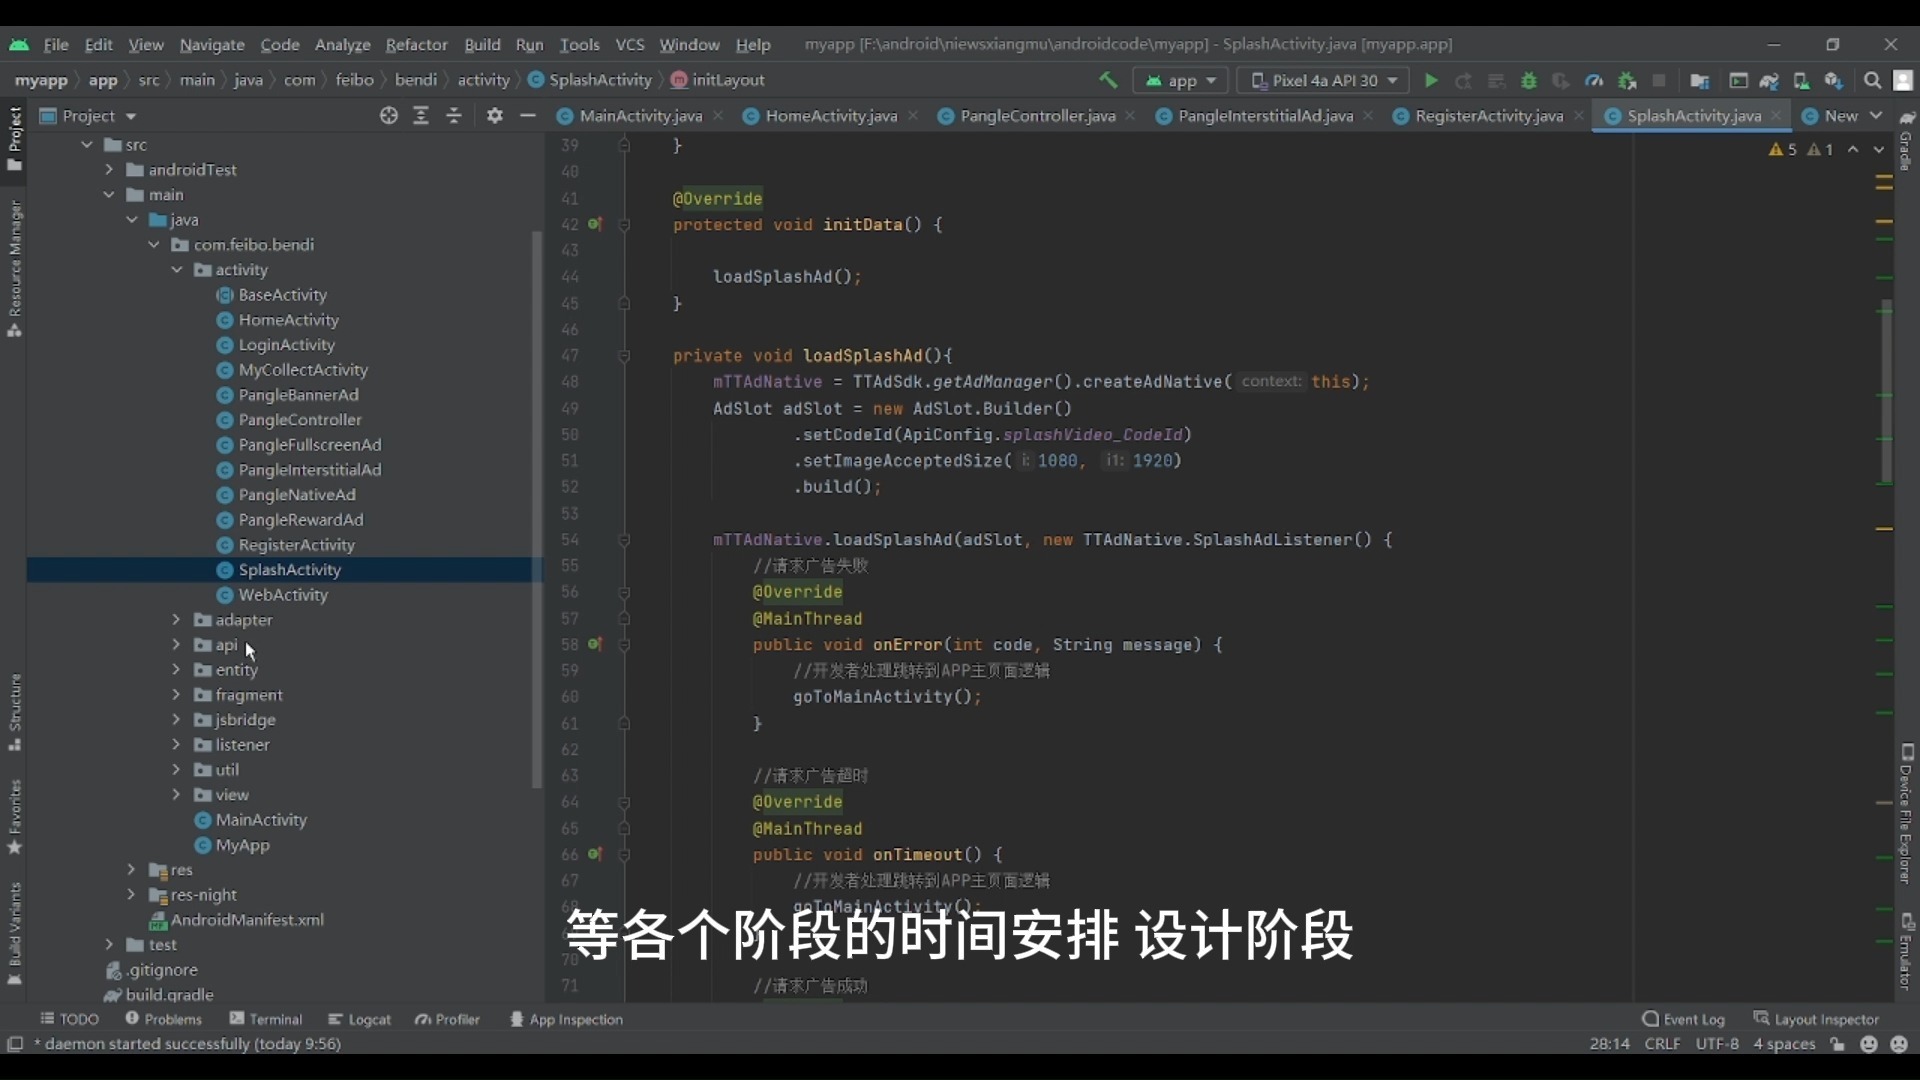Toggle fold marker at loadSplashAd method

[x=624, y=355]
